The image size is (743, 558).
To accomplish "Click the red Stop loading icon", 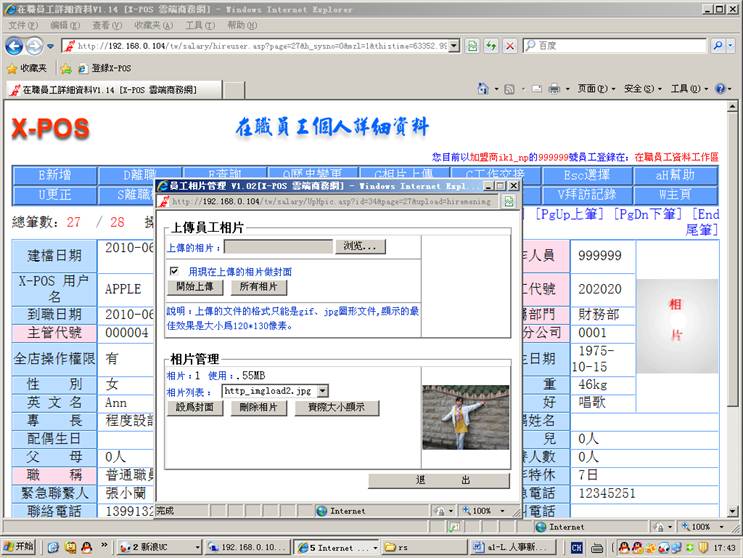I will coord(509,46).
